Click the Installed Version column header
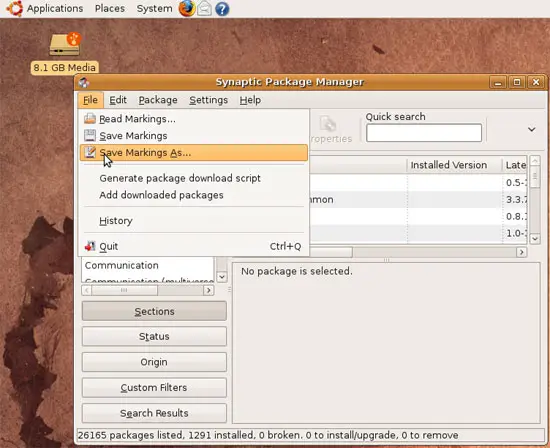The width and height of the screenshot is (550, 448). pyautogui.click(x=455, y=165)
